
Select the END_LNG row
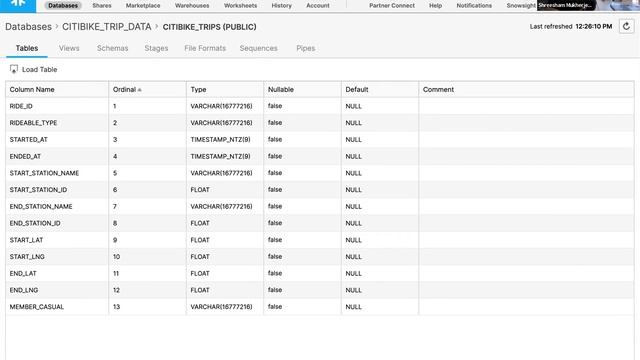320,290
